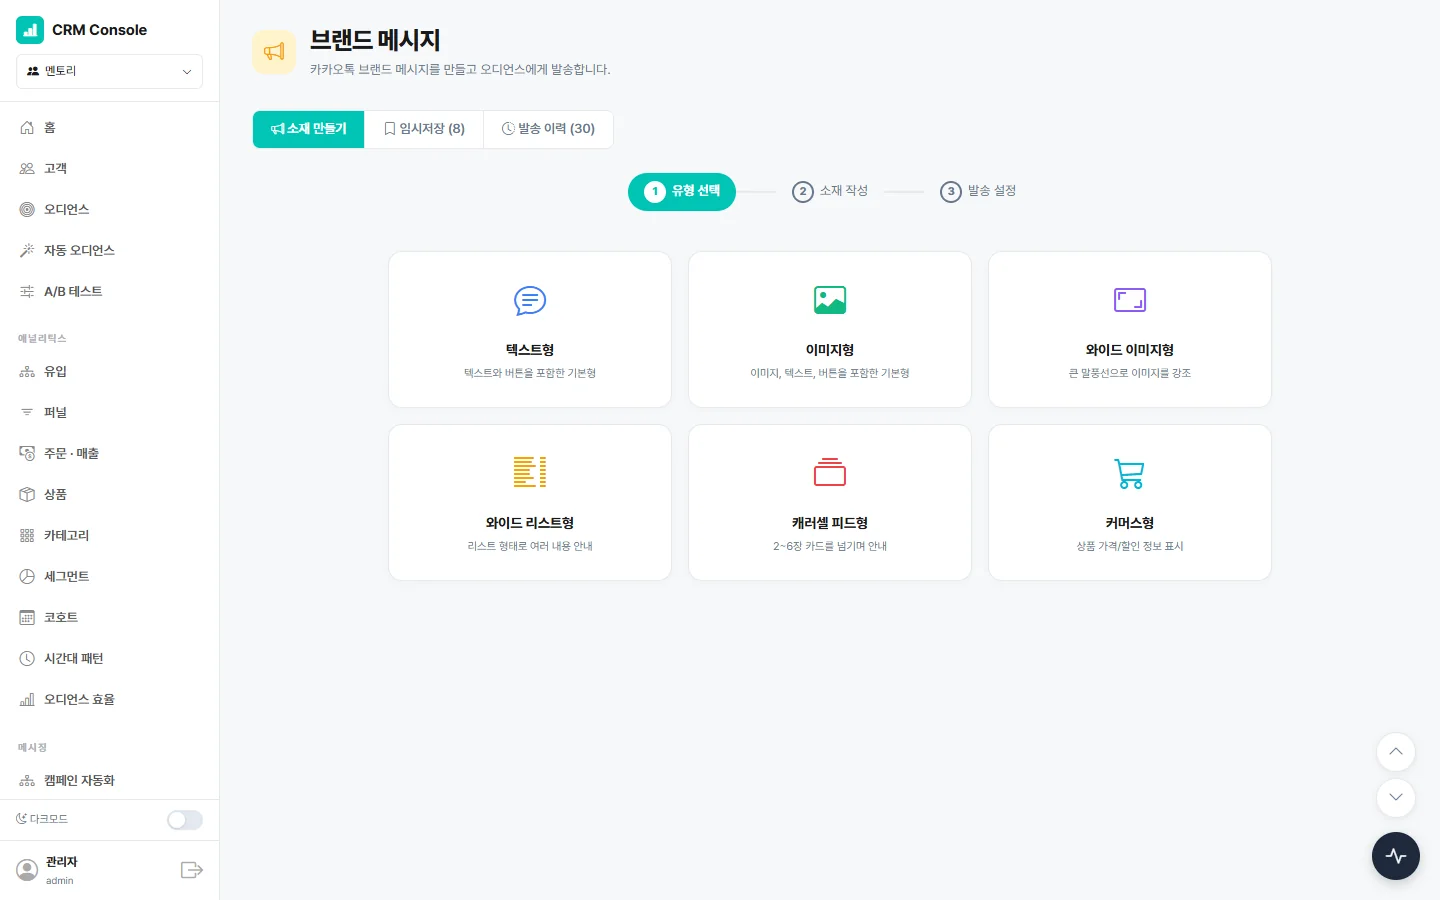Go to 세그먼트 page
The height and width of the screenshot is (900, 1440).
pyautogui.click(x=110, y=577)
